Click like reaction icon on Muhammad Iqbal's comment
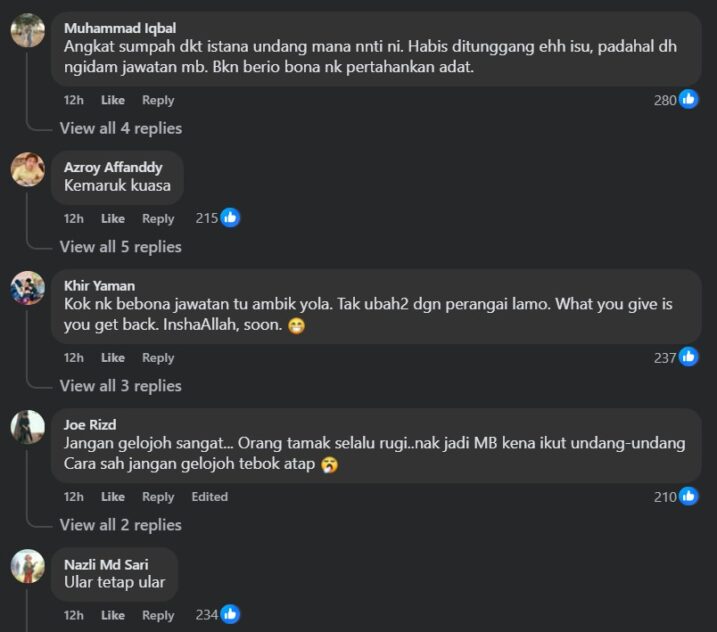 pyautogui.click(x=689, y=99)
